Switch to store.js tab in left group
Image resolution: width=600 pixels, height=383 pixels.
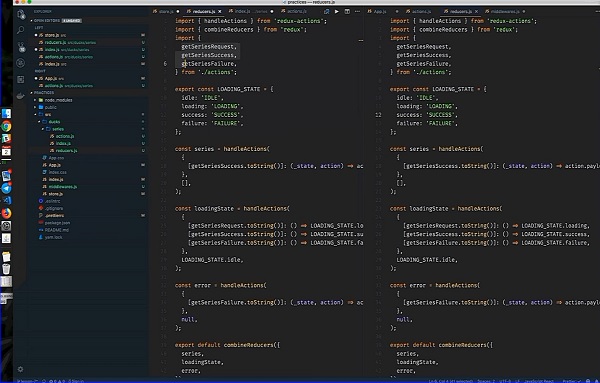coord(166,11)
